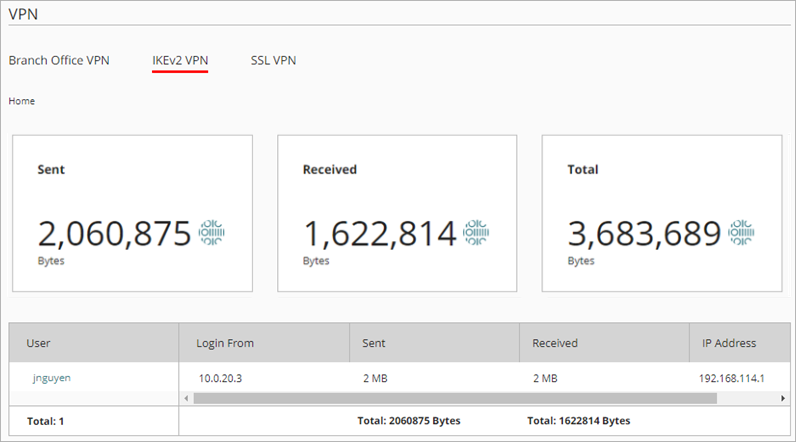
Task: Click the Received column header
Action: click(x=555, y=343)
